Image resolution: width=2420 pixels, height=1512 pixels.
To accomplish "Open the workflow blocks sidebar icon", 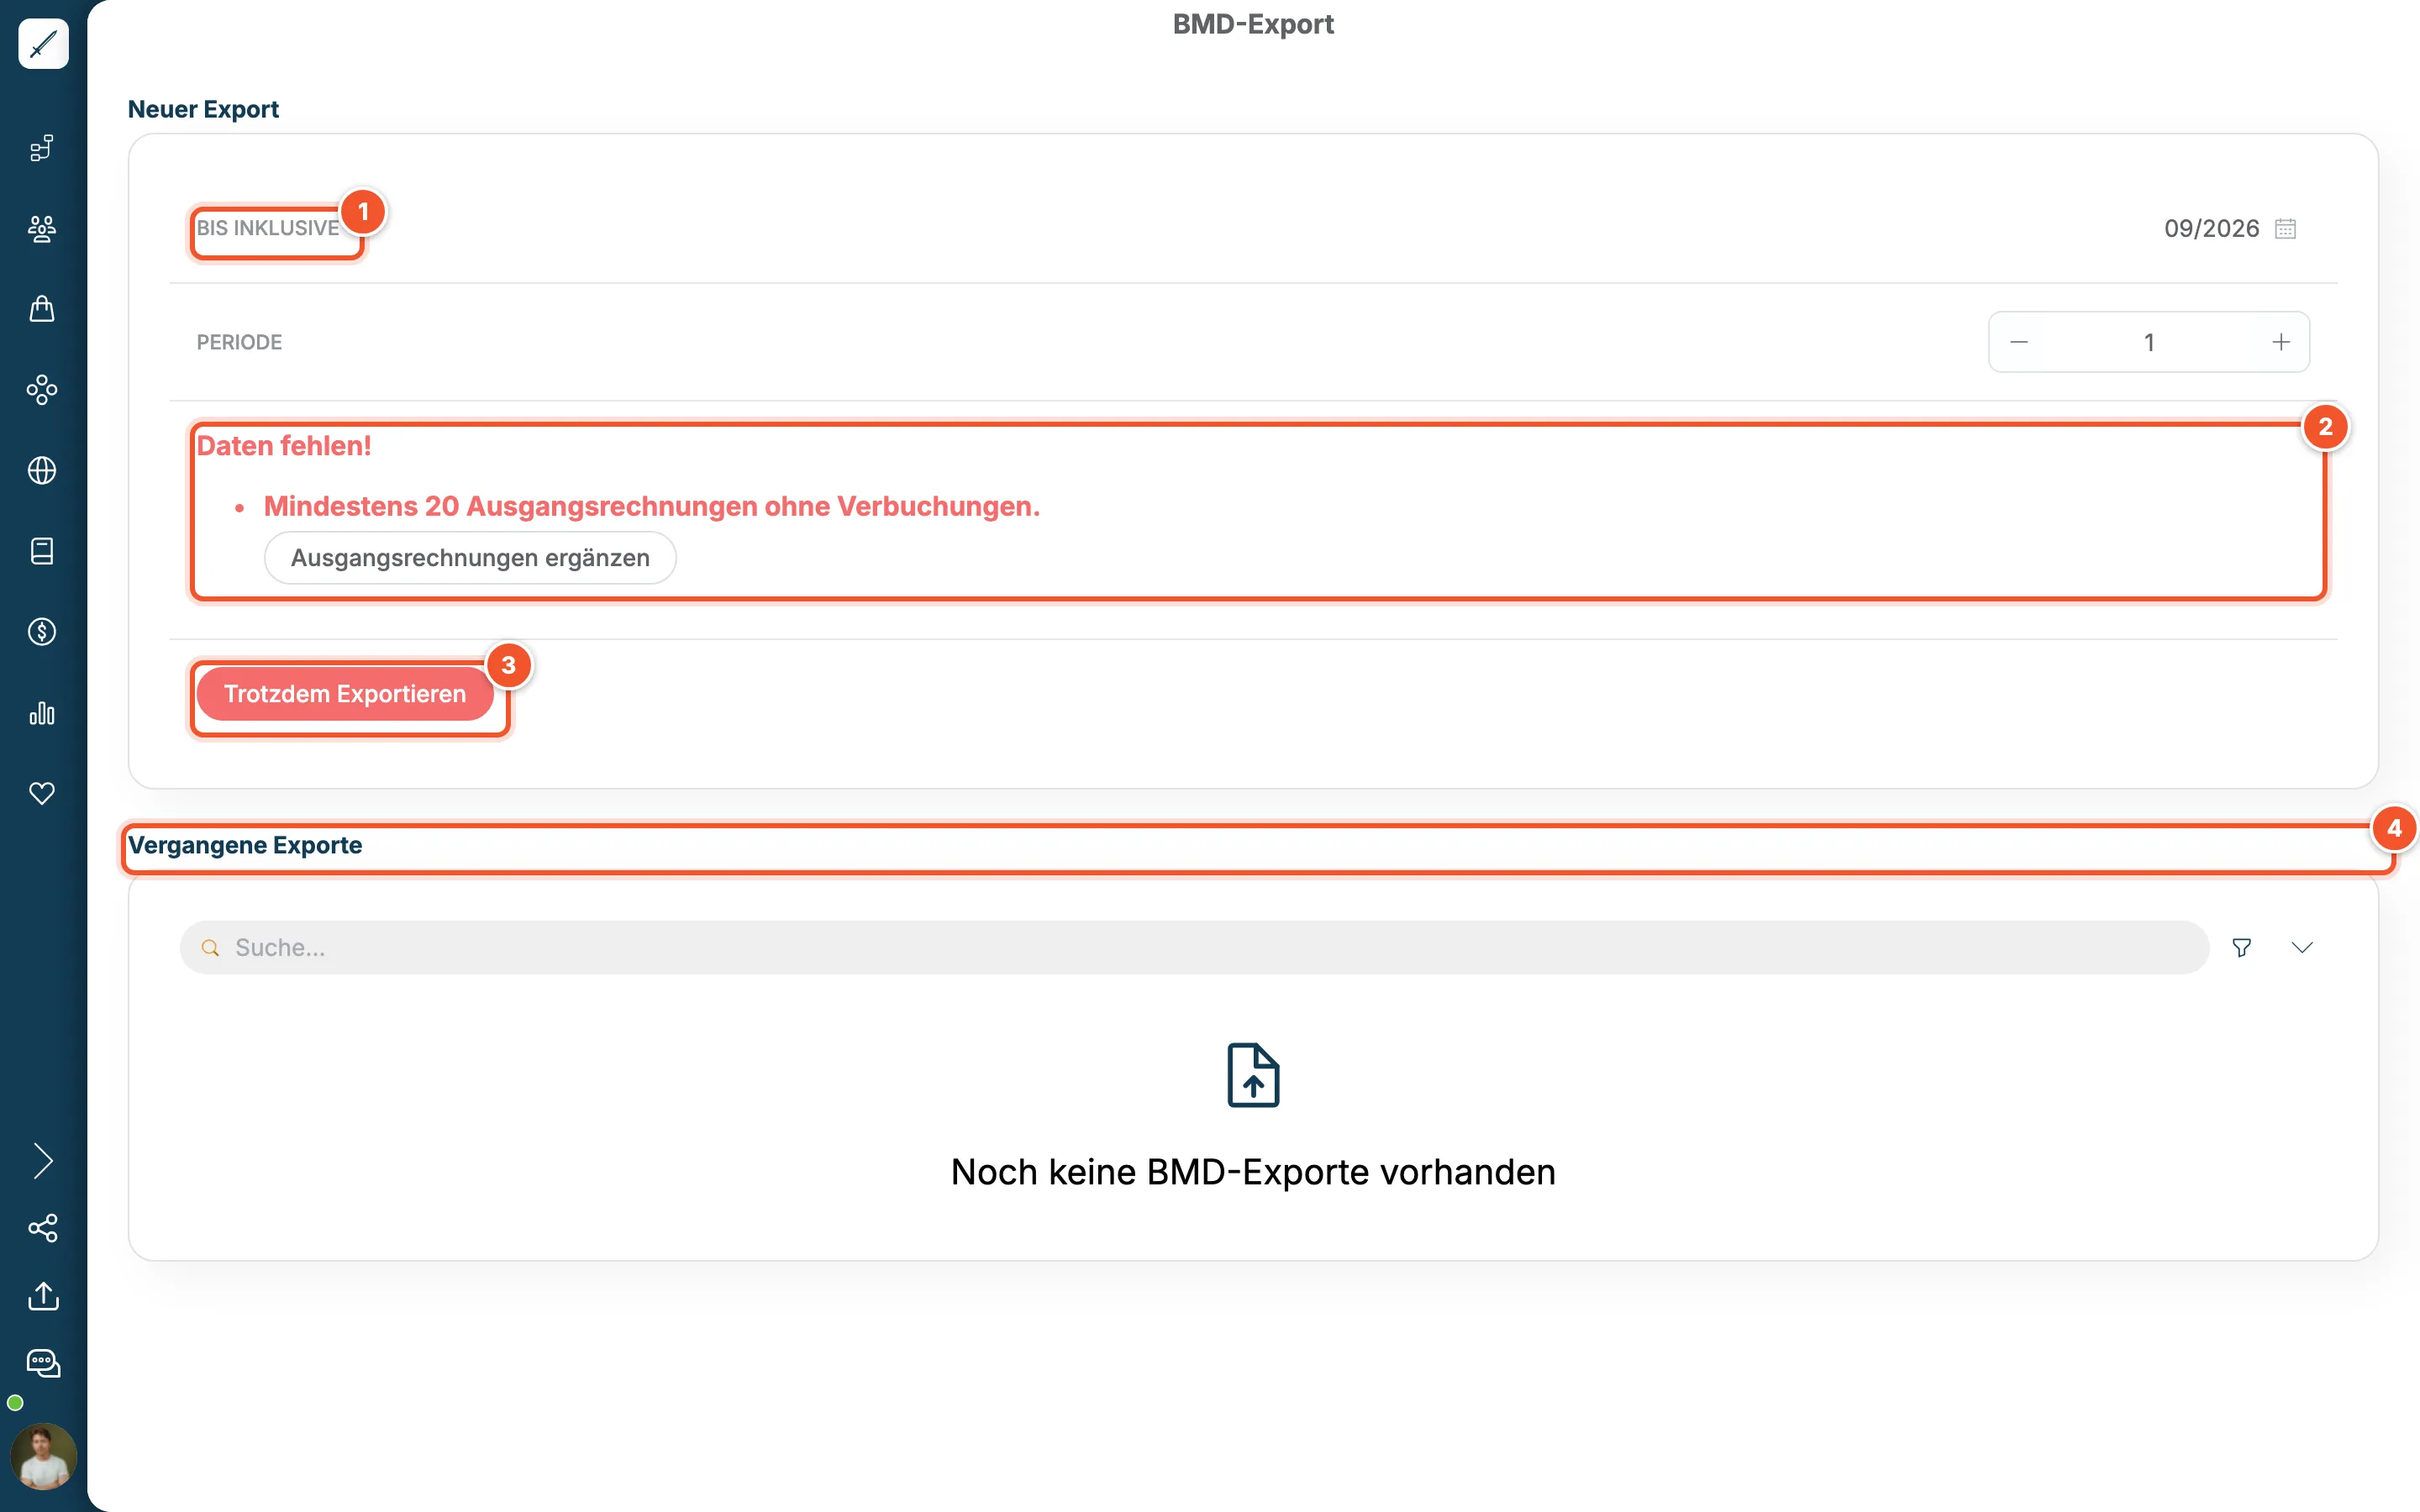I will tap(42, 148).
